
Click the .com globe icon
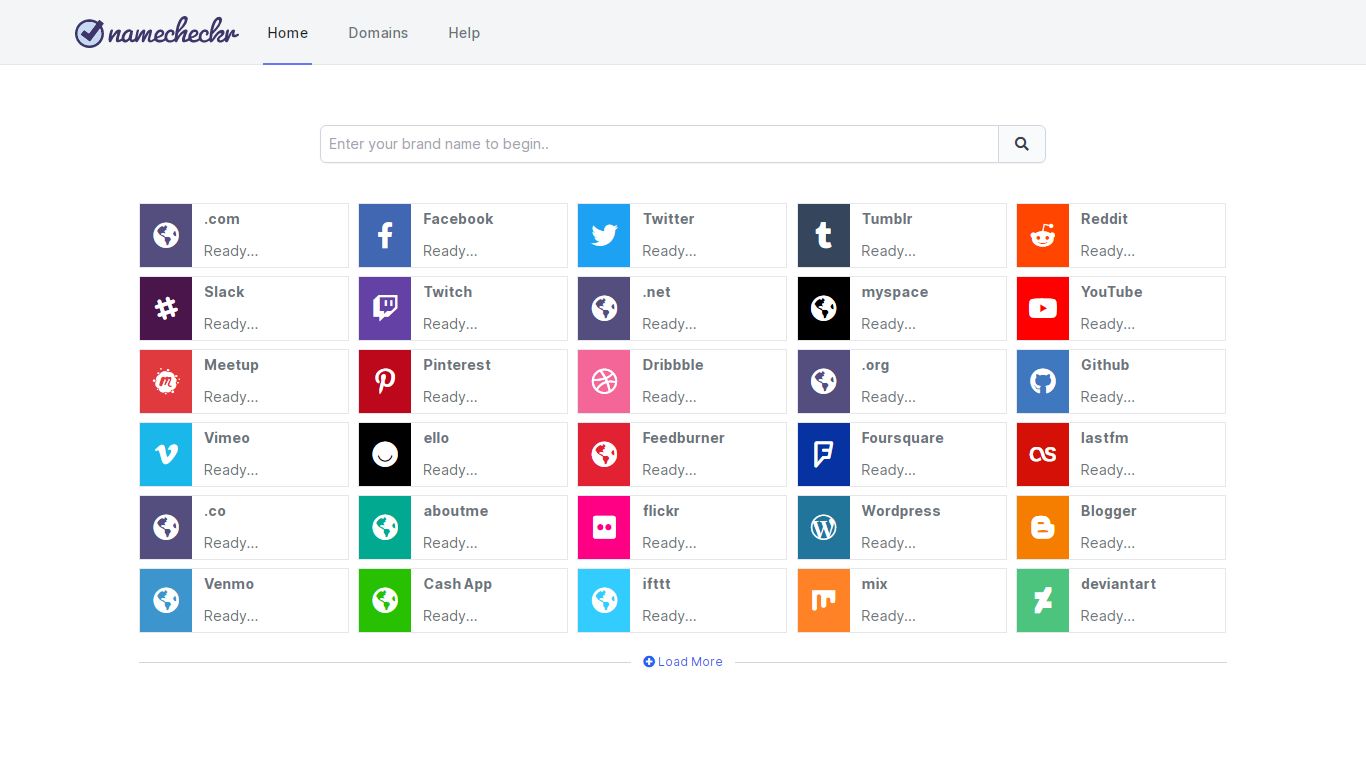tap(166, 236)
